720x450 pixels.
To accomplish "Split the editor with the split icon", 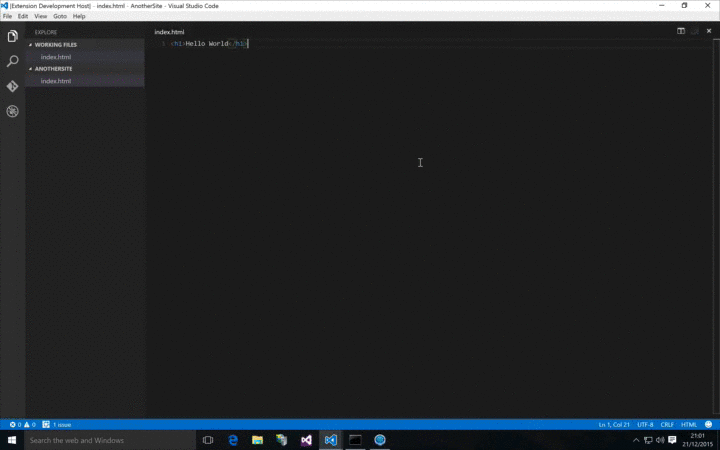I will [681, 31].
